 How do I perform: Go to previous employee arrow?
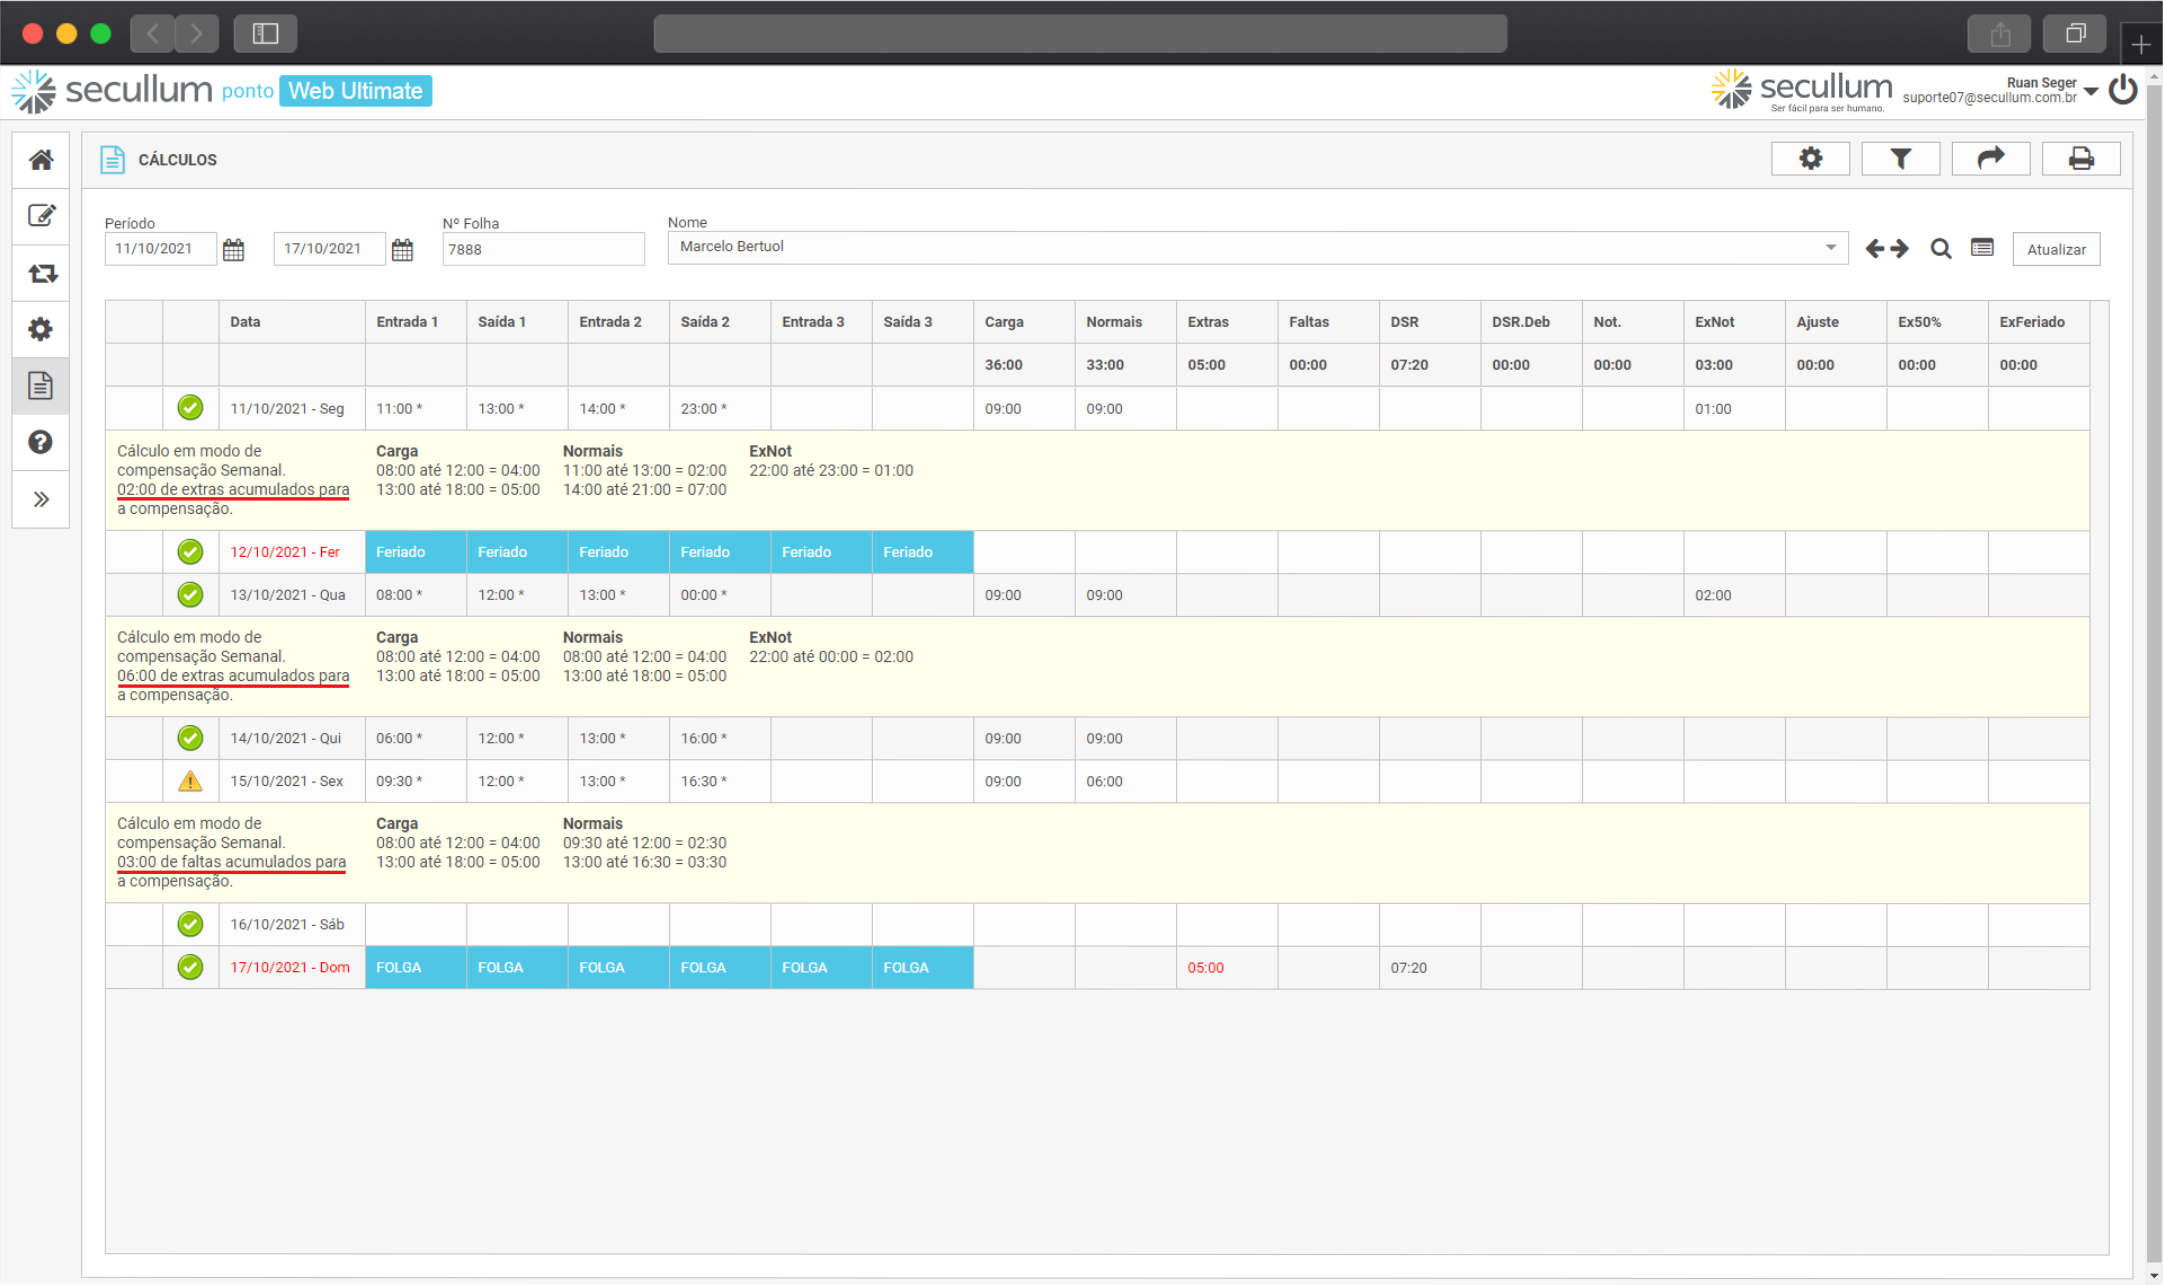click(x=1875, y=249)
